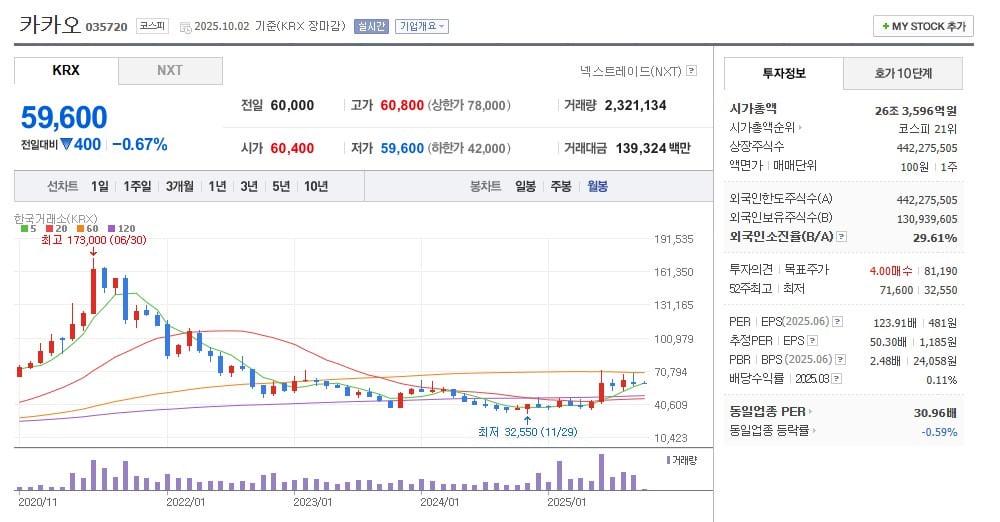Screen dimensions: 1000x522
Task: Click the tallest volume bar in 거래량 chart
Action: point(601,472)
